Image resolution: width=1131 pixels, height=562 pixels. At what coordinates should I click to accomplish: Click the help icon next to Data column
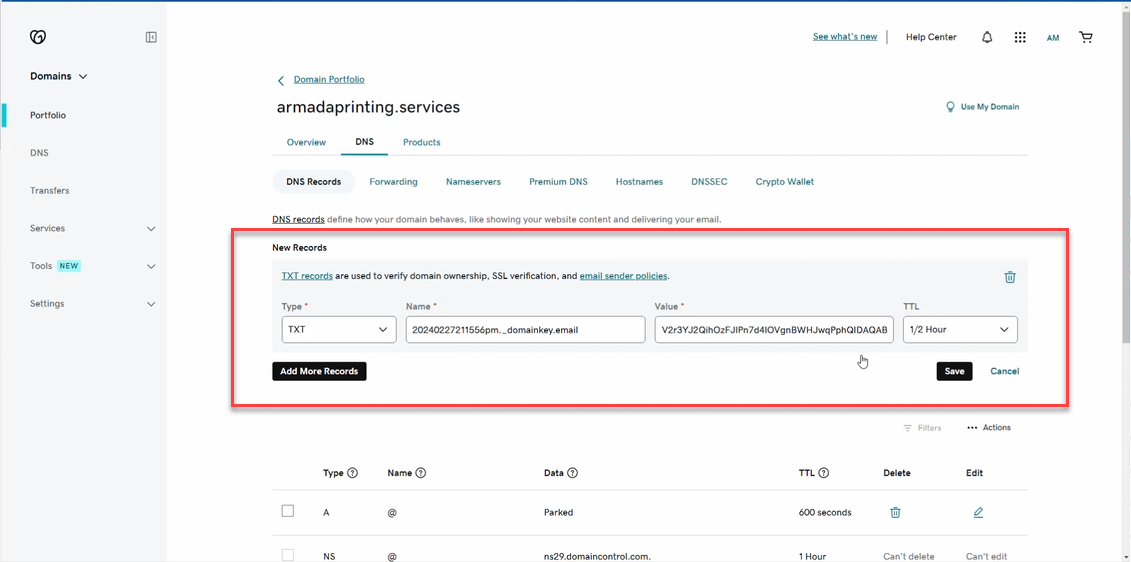coord(573,473)
